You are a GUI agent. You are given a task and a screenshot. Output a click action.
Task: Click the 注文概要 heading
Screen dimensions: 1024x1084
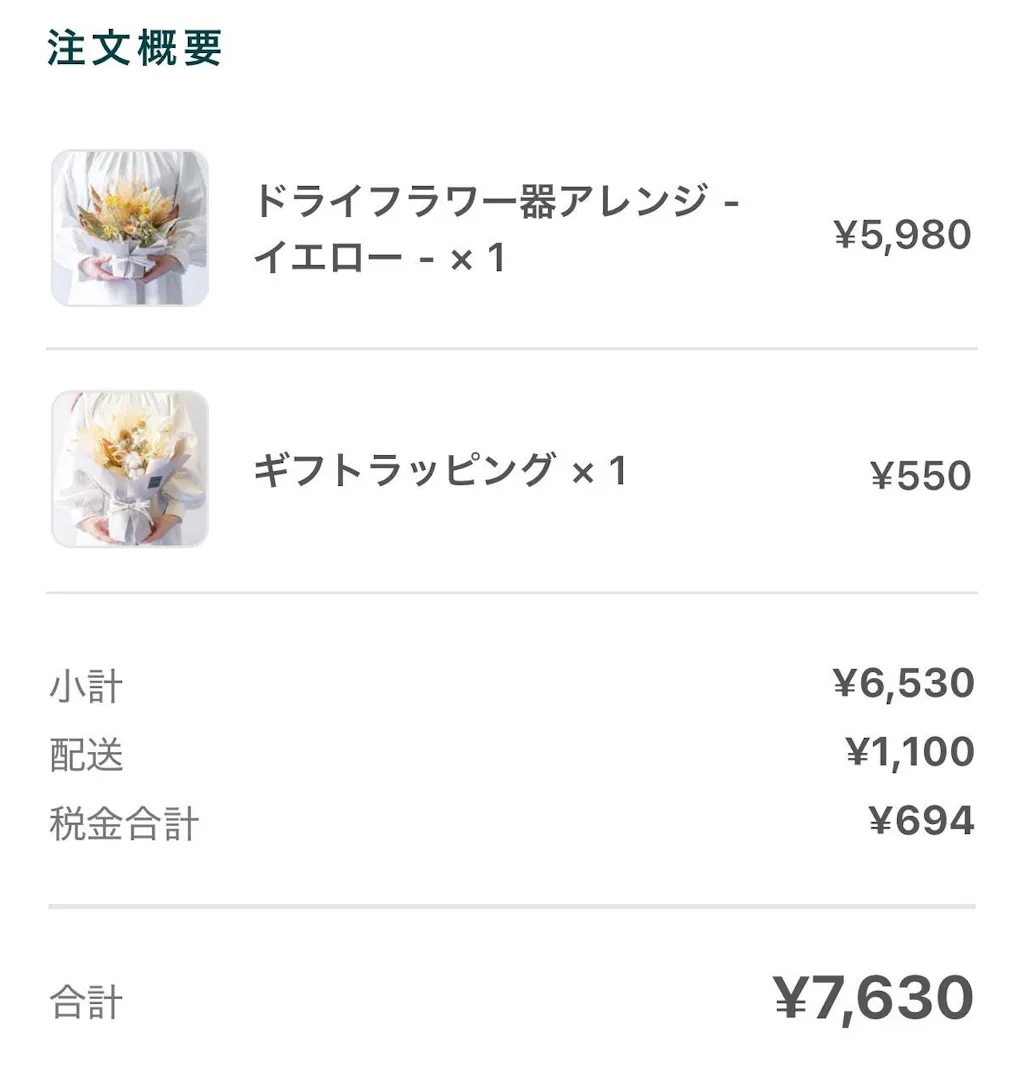click(134, 48)
